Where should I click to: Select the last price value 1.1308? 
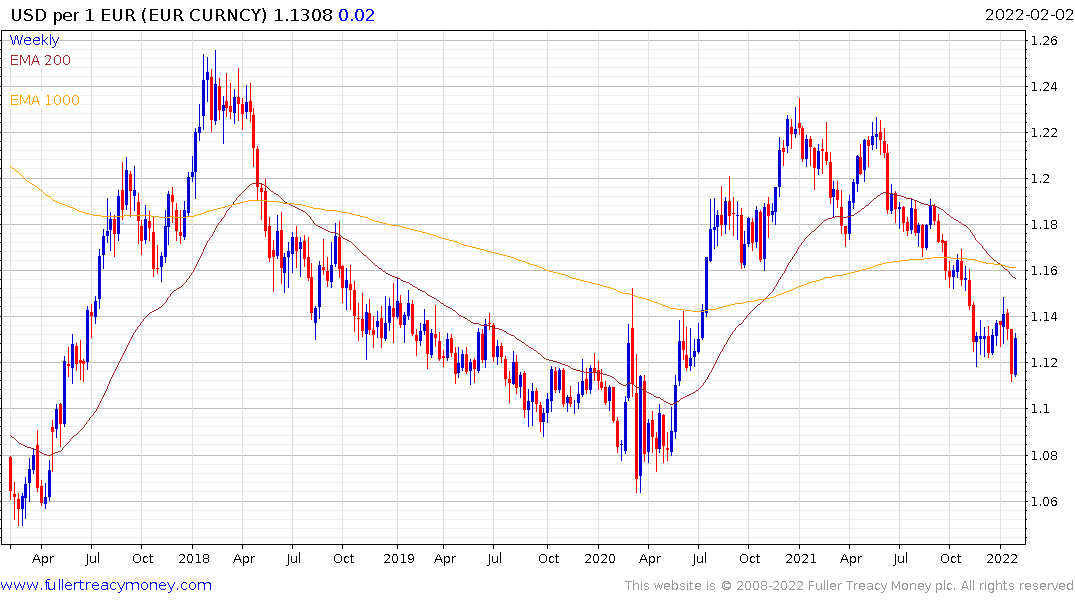tap(303, 15)
